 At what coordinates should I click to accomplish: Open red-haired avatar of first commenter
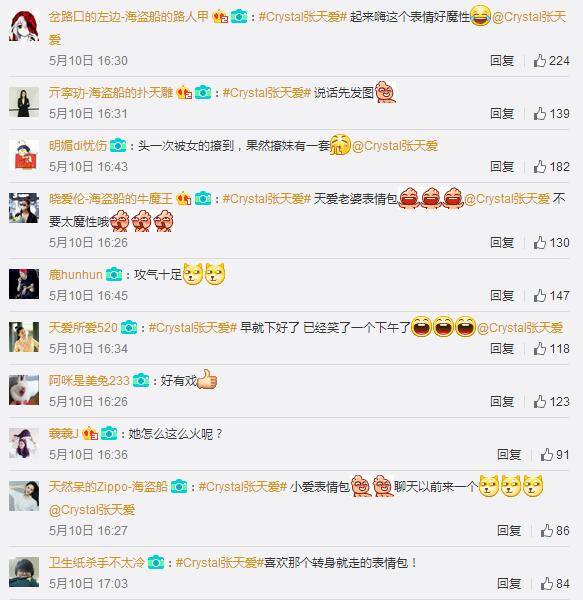pos(24,26)
